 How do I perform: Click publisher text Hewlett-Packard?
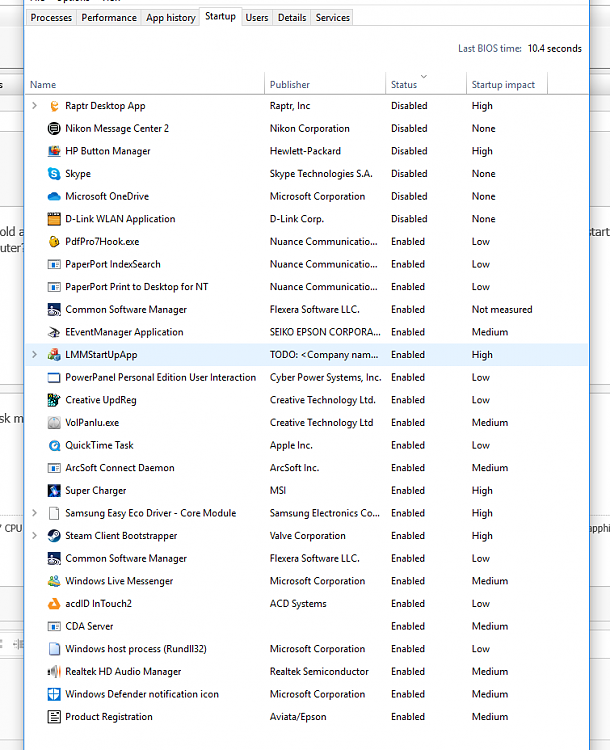(x=305, y=151)
